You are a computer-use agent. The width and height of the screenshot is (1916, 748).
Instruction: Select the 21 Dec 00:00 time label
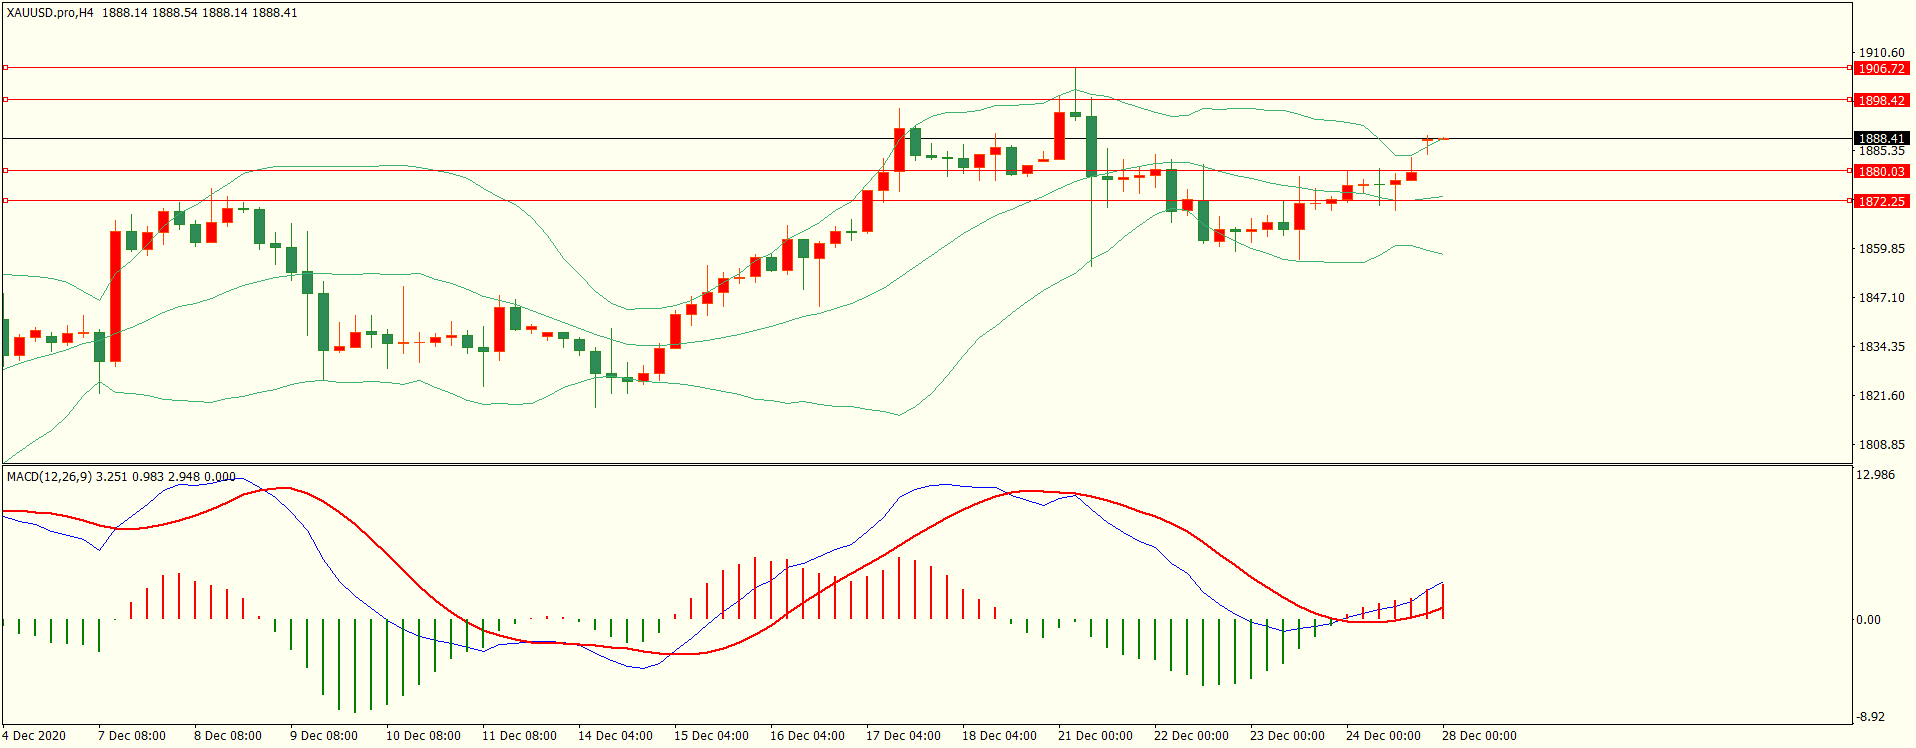[1095, 736]
